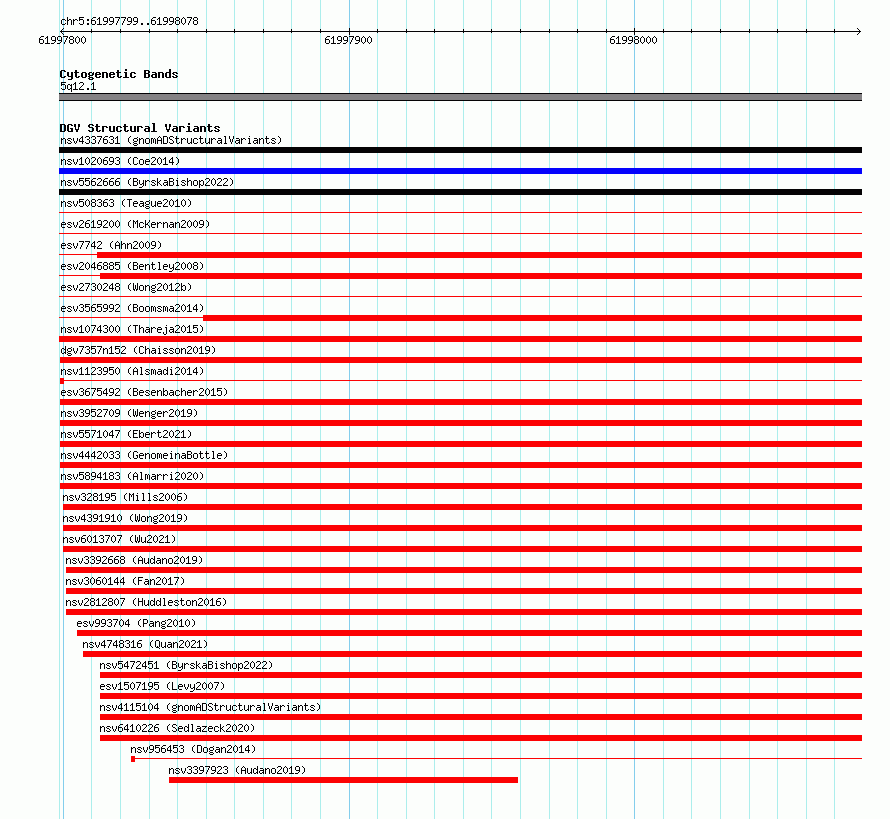Select esv7742 (Ahn2009) variant label

pos(111,245)
